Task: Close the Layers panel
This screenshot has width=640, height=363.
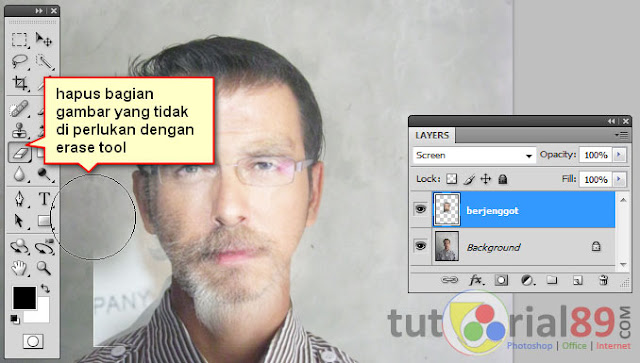Action: (625, 121)
